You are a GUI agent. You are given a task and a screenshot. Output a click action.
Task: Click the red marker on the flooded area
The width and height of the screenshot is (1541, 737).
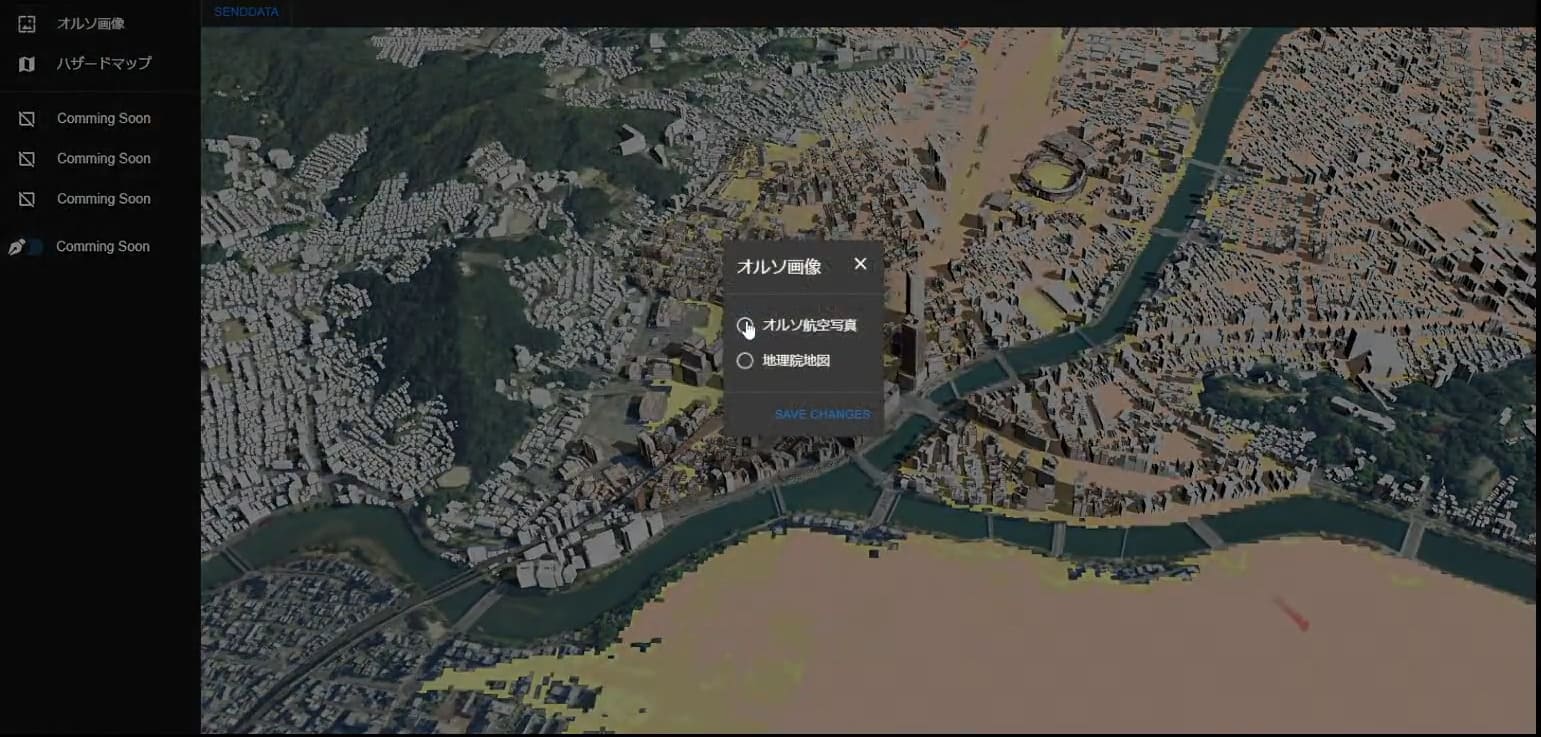tap(1291, 612)
